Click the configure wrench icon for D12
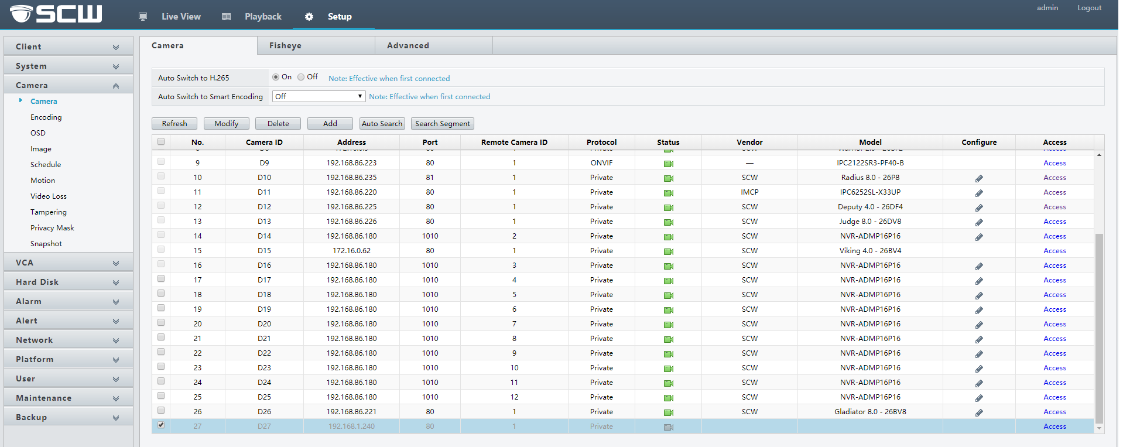Viewport: 1123px width, 447px height. click(979, 207)
